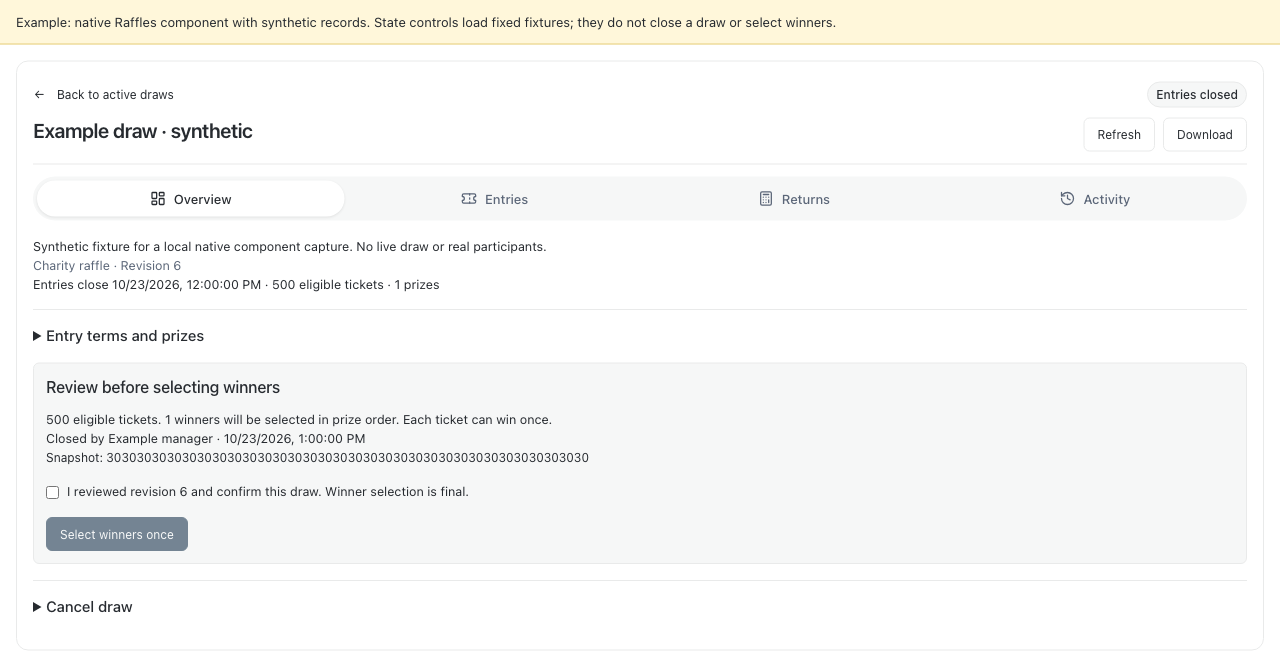The width and height of the screenshot is (1280, 667).
Task: Click the Entries closed status badge
Action: click(x=1197, y=95)
